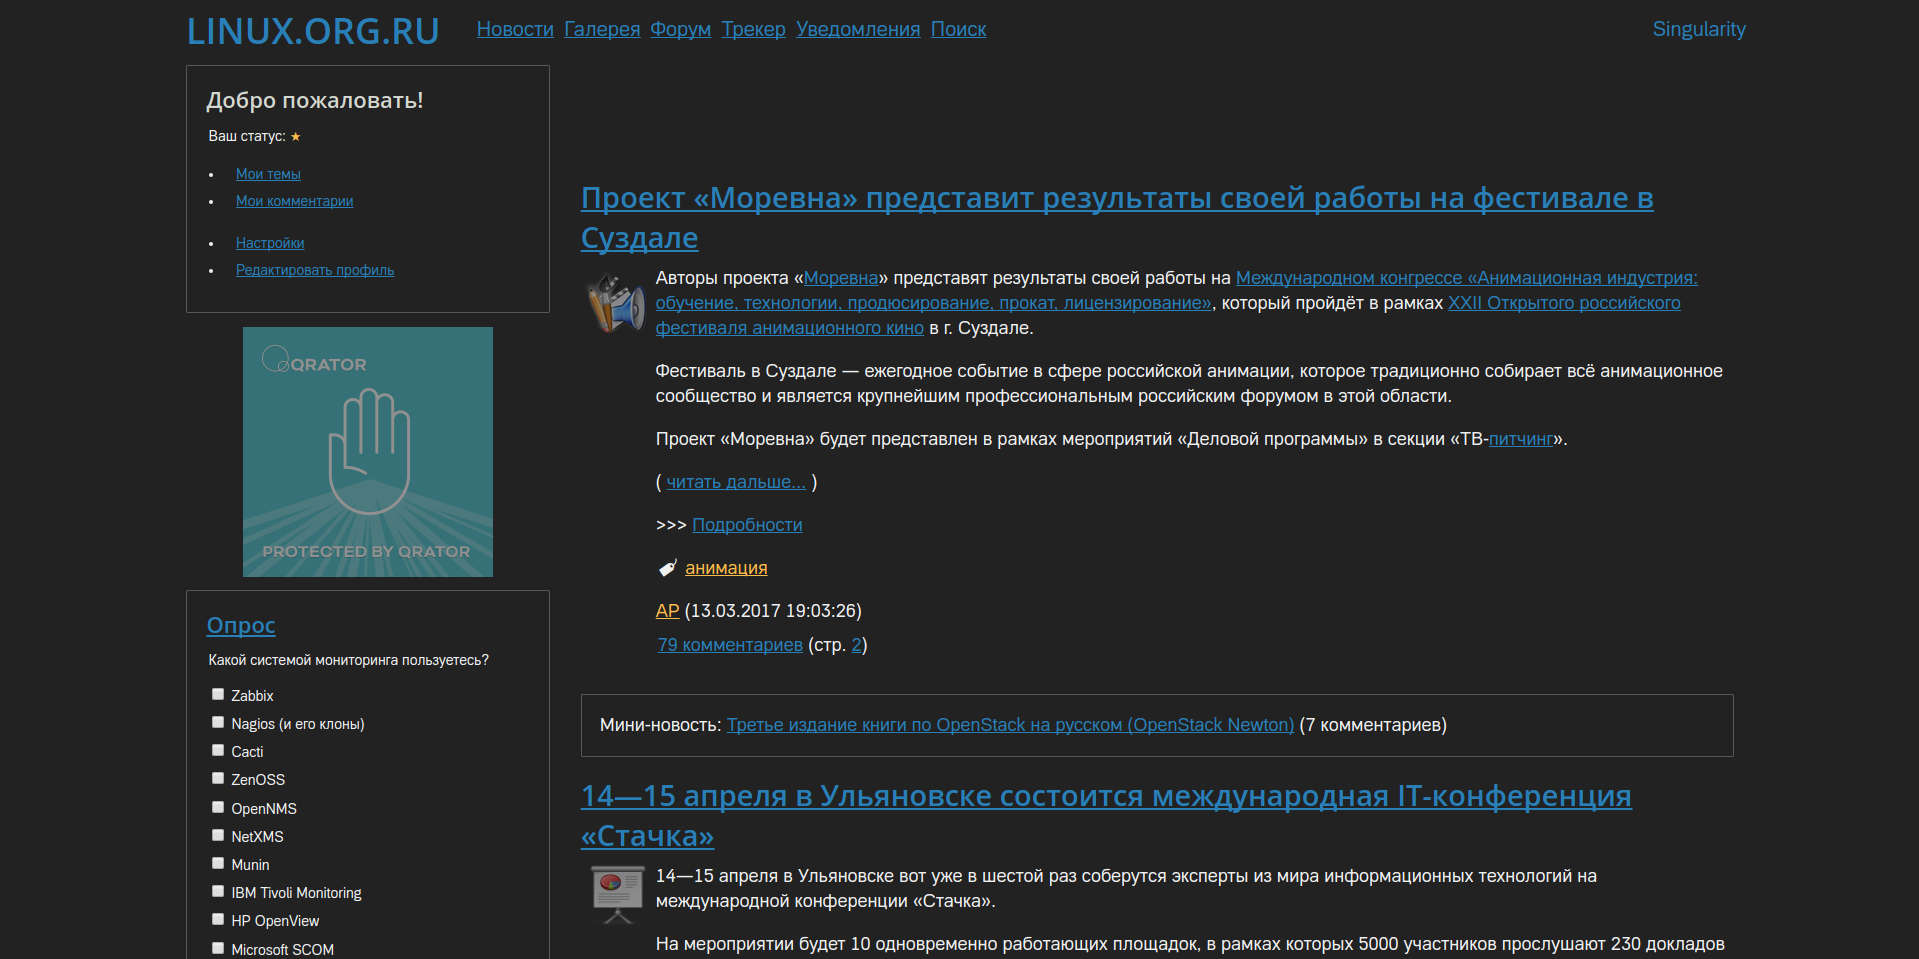Open the Форум section
The image size is (1919, 959).
point(681,30)
